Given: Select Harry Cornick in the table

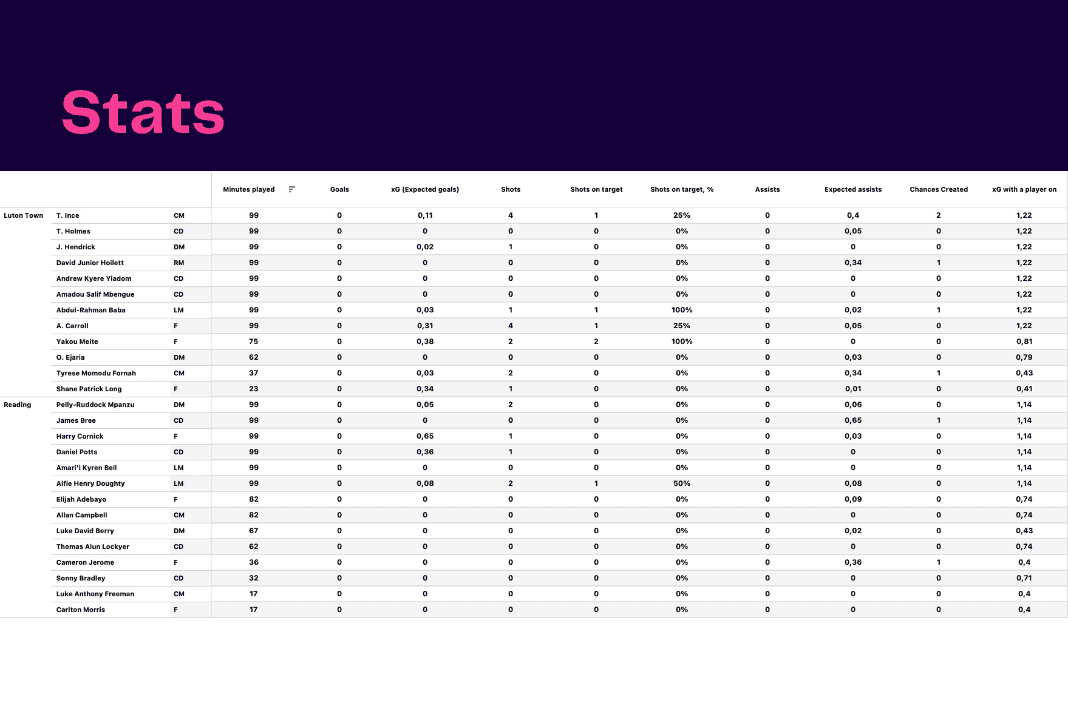Looking at the screenshot, I should pyautogui.click(x=80, y=436).
